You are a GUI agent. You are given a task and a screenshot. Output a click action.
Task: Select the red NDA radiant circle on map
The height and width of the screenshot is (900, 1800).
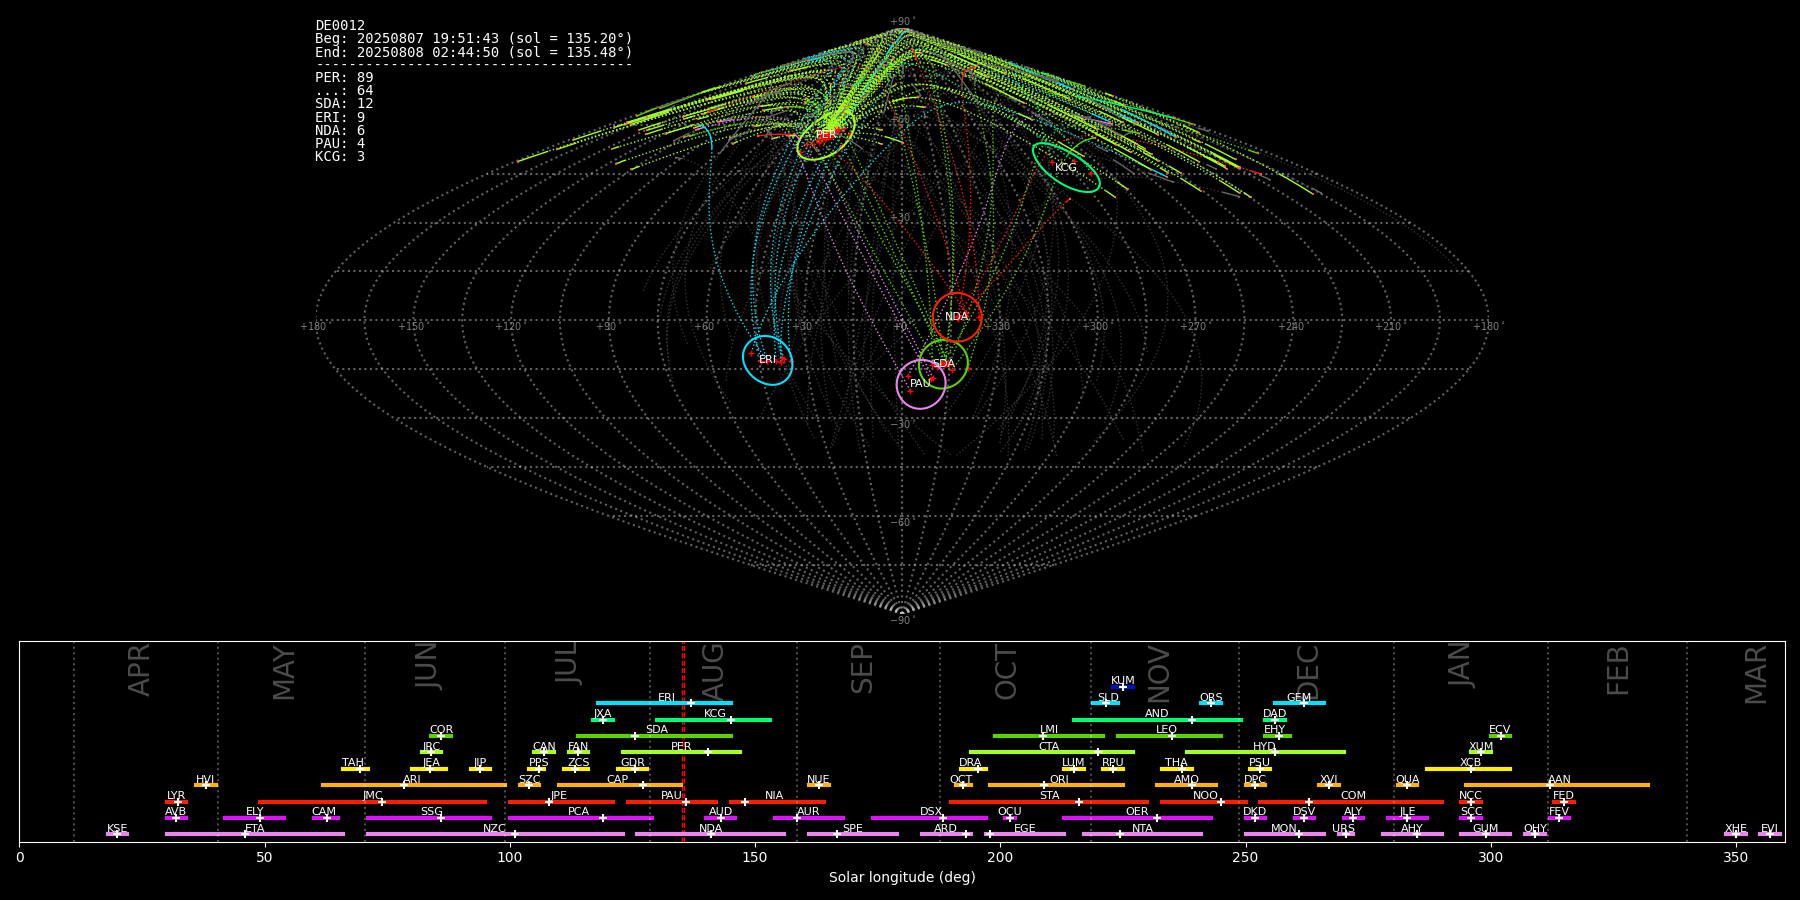[x=957, y=317]
